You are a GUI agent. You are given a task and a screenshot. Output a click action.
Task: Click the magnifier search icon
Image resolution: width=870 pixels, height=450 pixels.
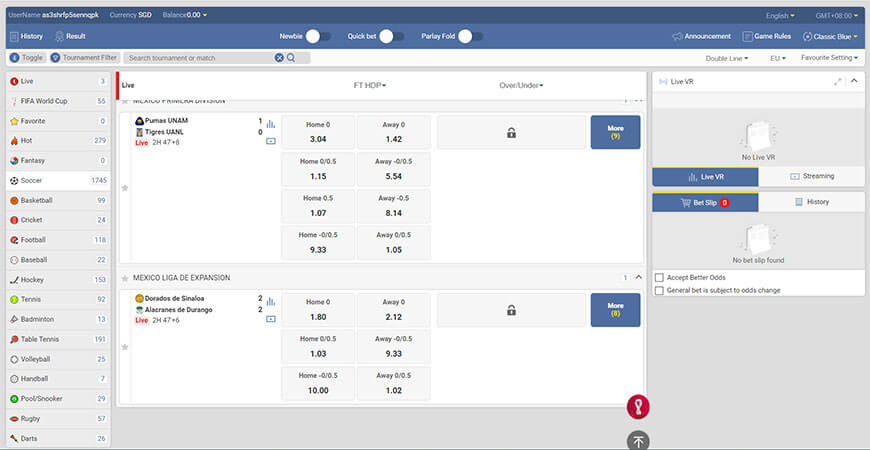click(291, 58)
